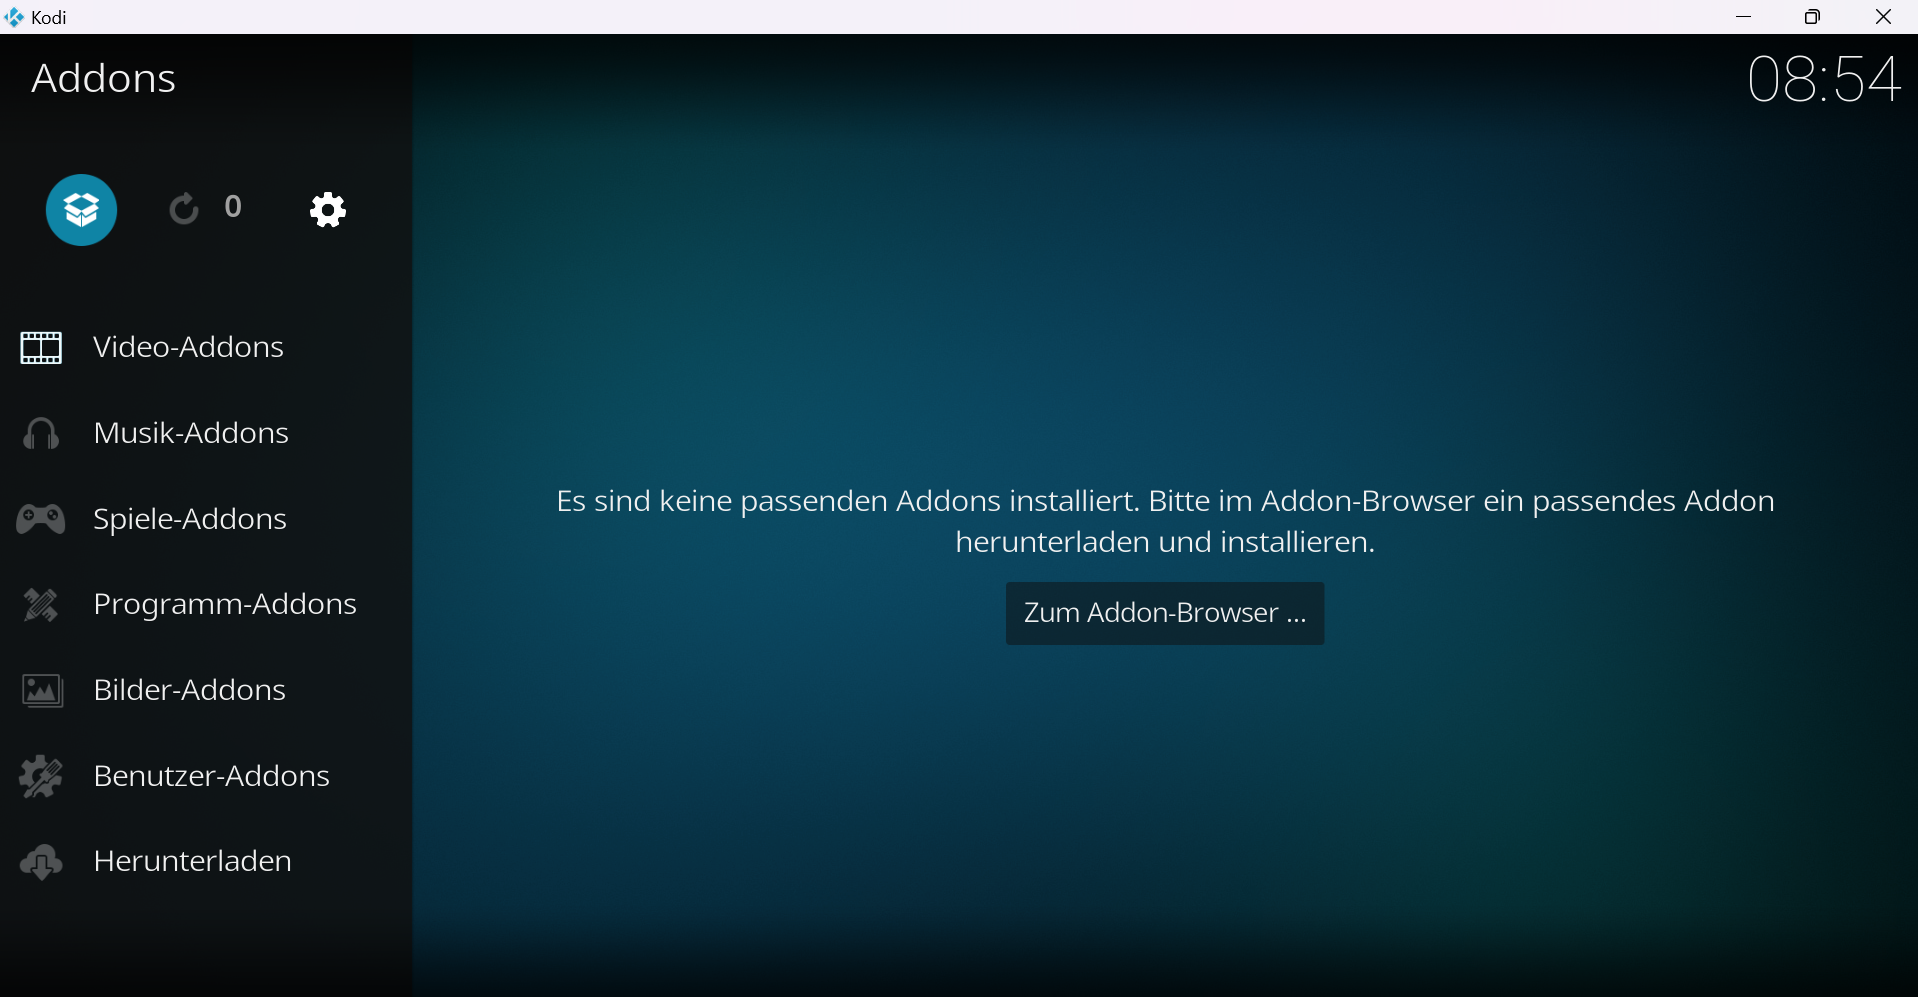
Task: Click the tools icon beside Programm-Addons
Action: pyautogui.click(x=41, y=605)
